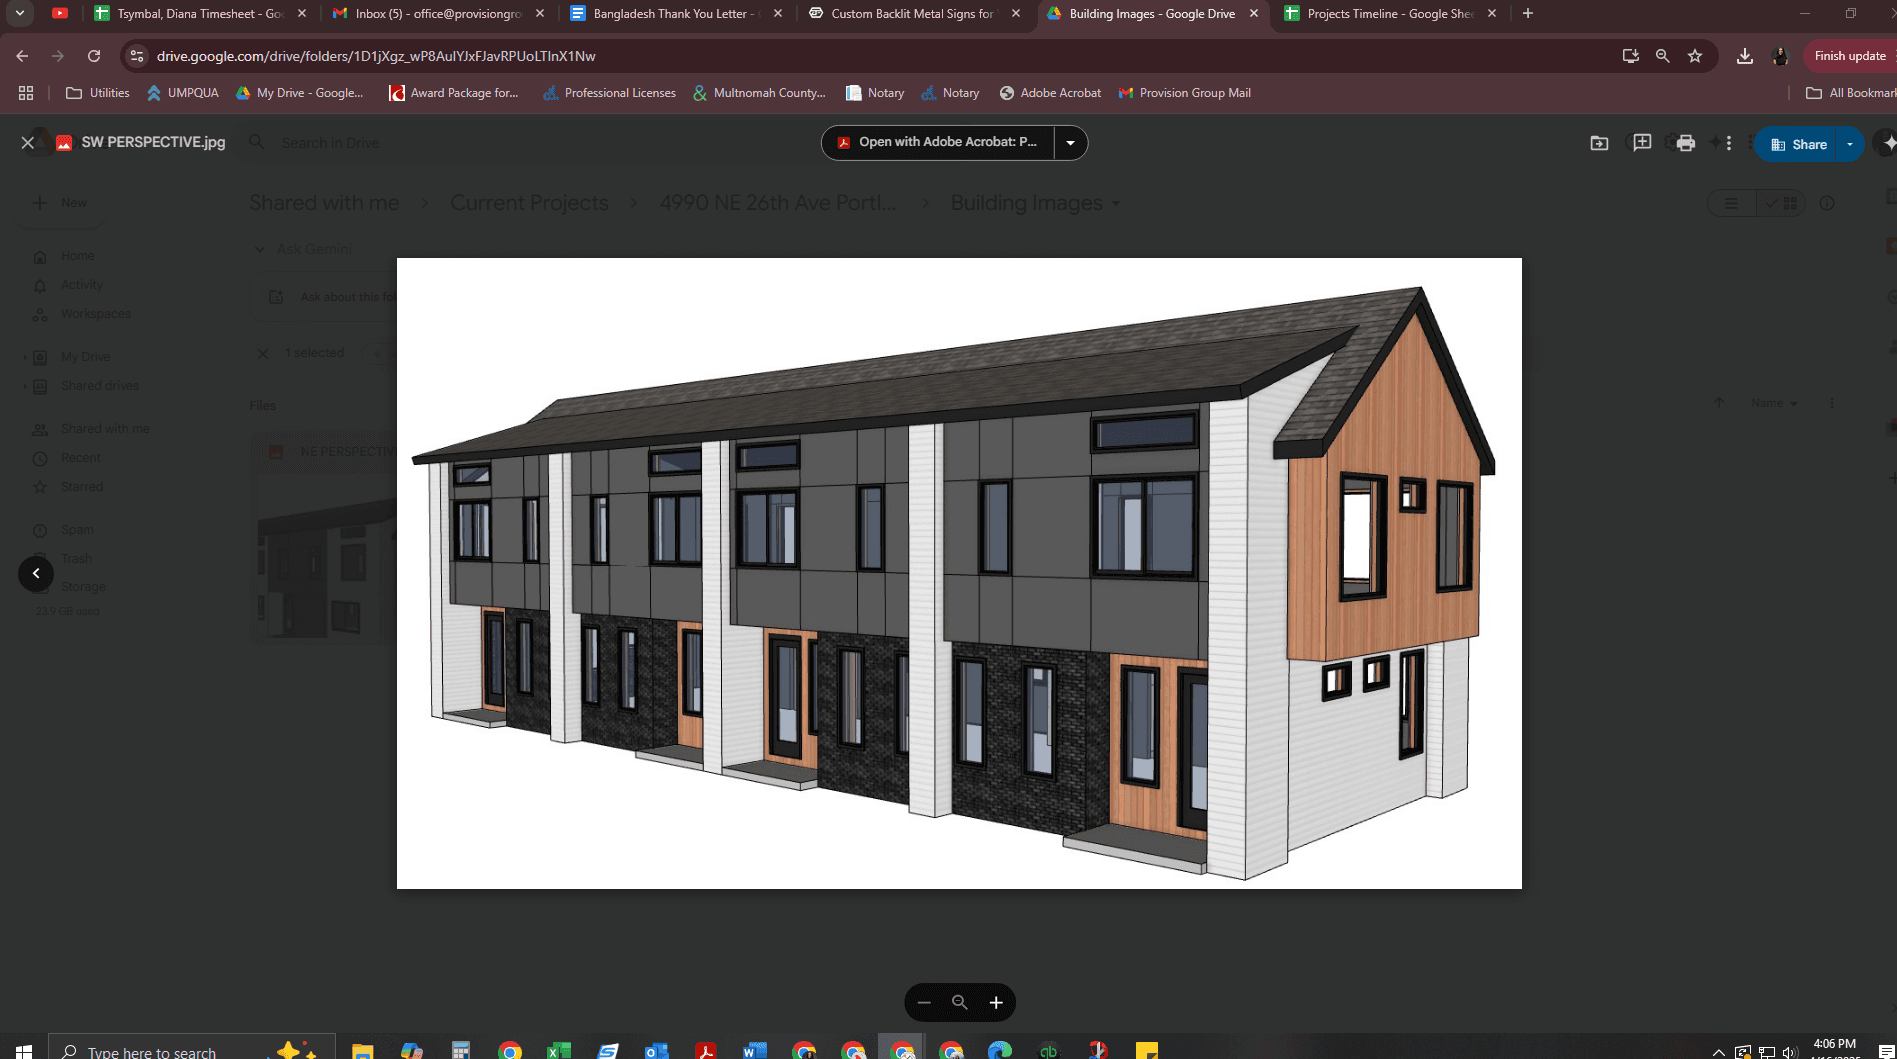
Task: Switch to the Bangladesh Thank You Letter tab
Action: [x=668, y=14]
